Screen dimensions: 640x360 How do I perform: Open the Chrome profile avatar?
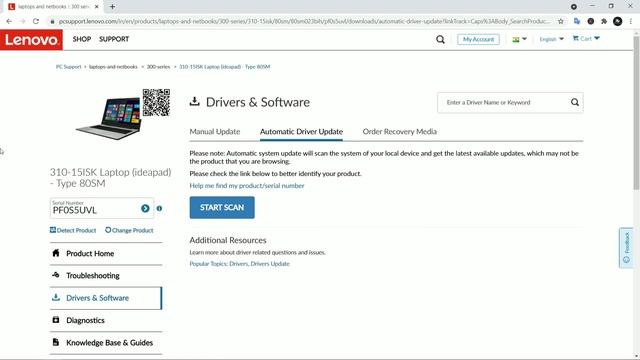[618, 21]
